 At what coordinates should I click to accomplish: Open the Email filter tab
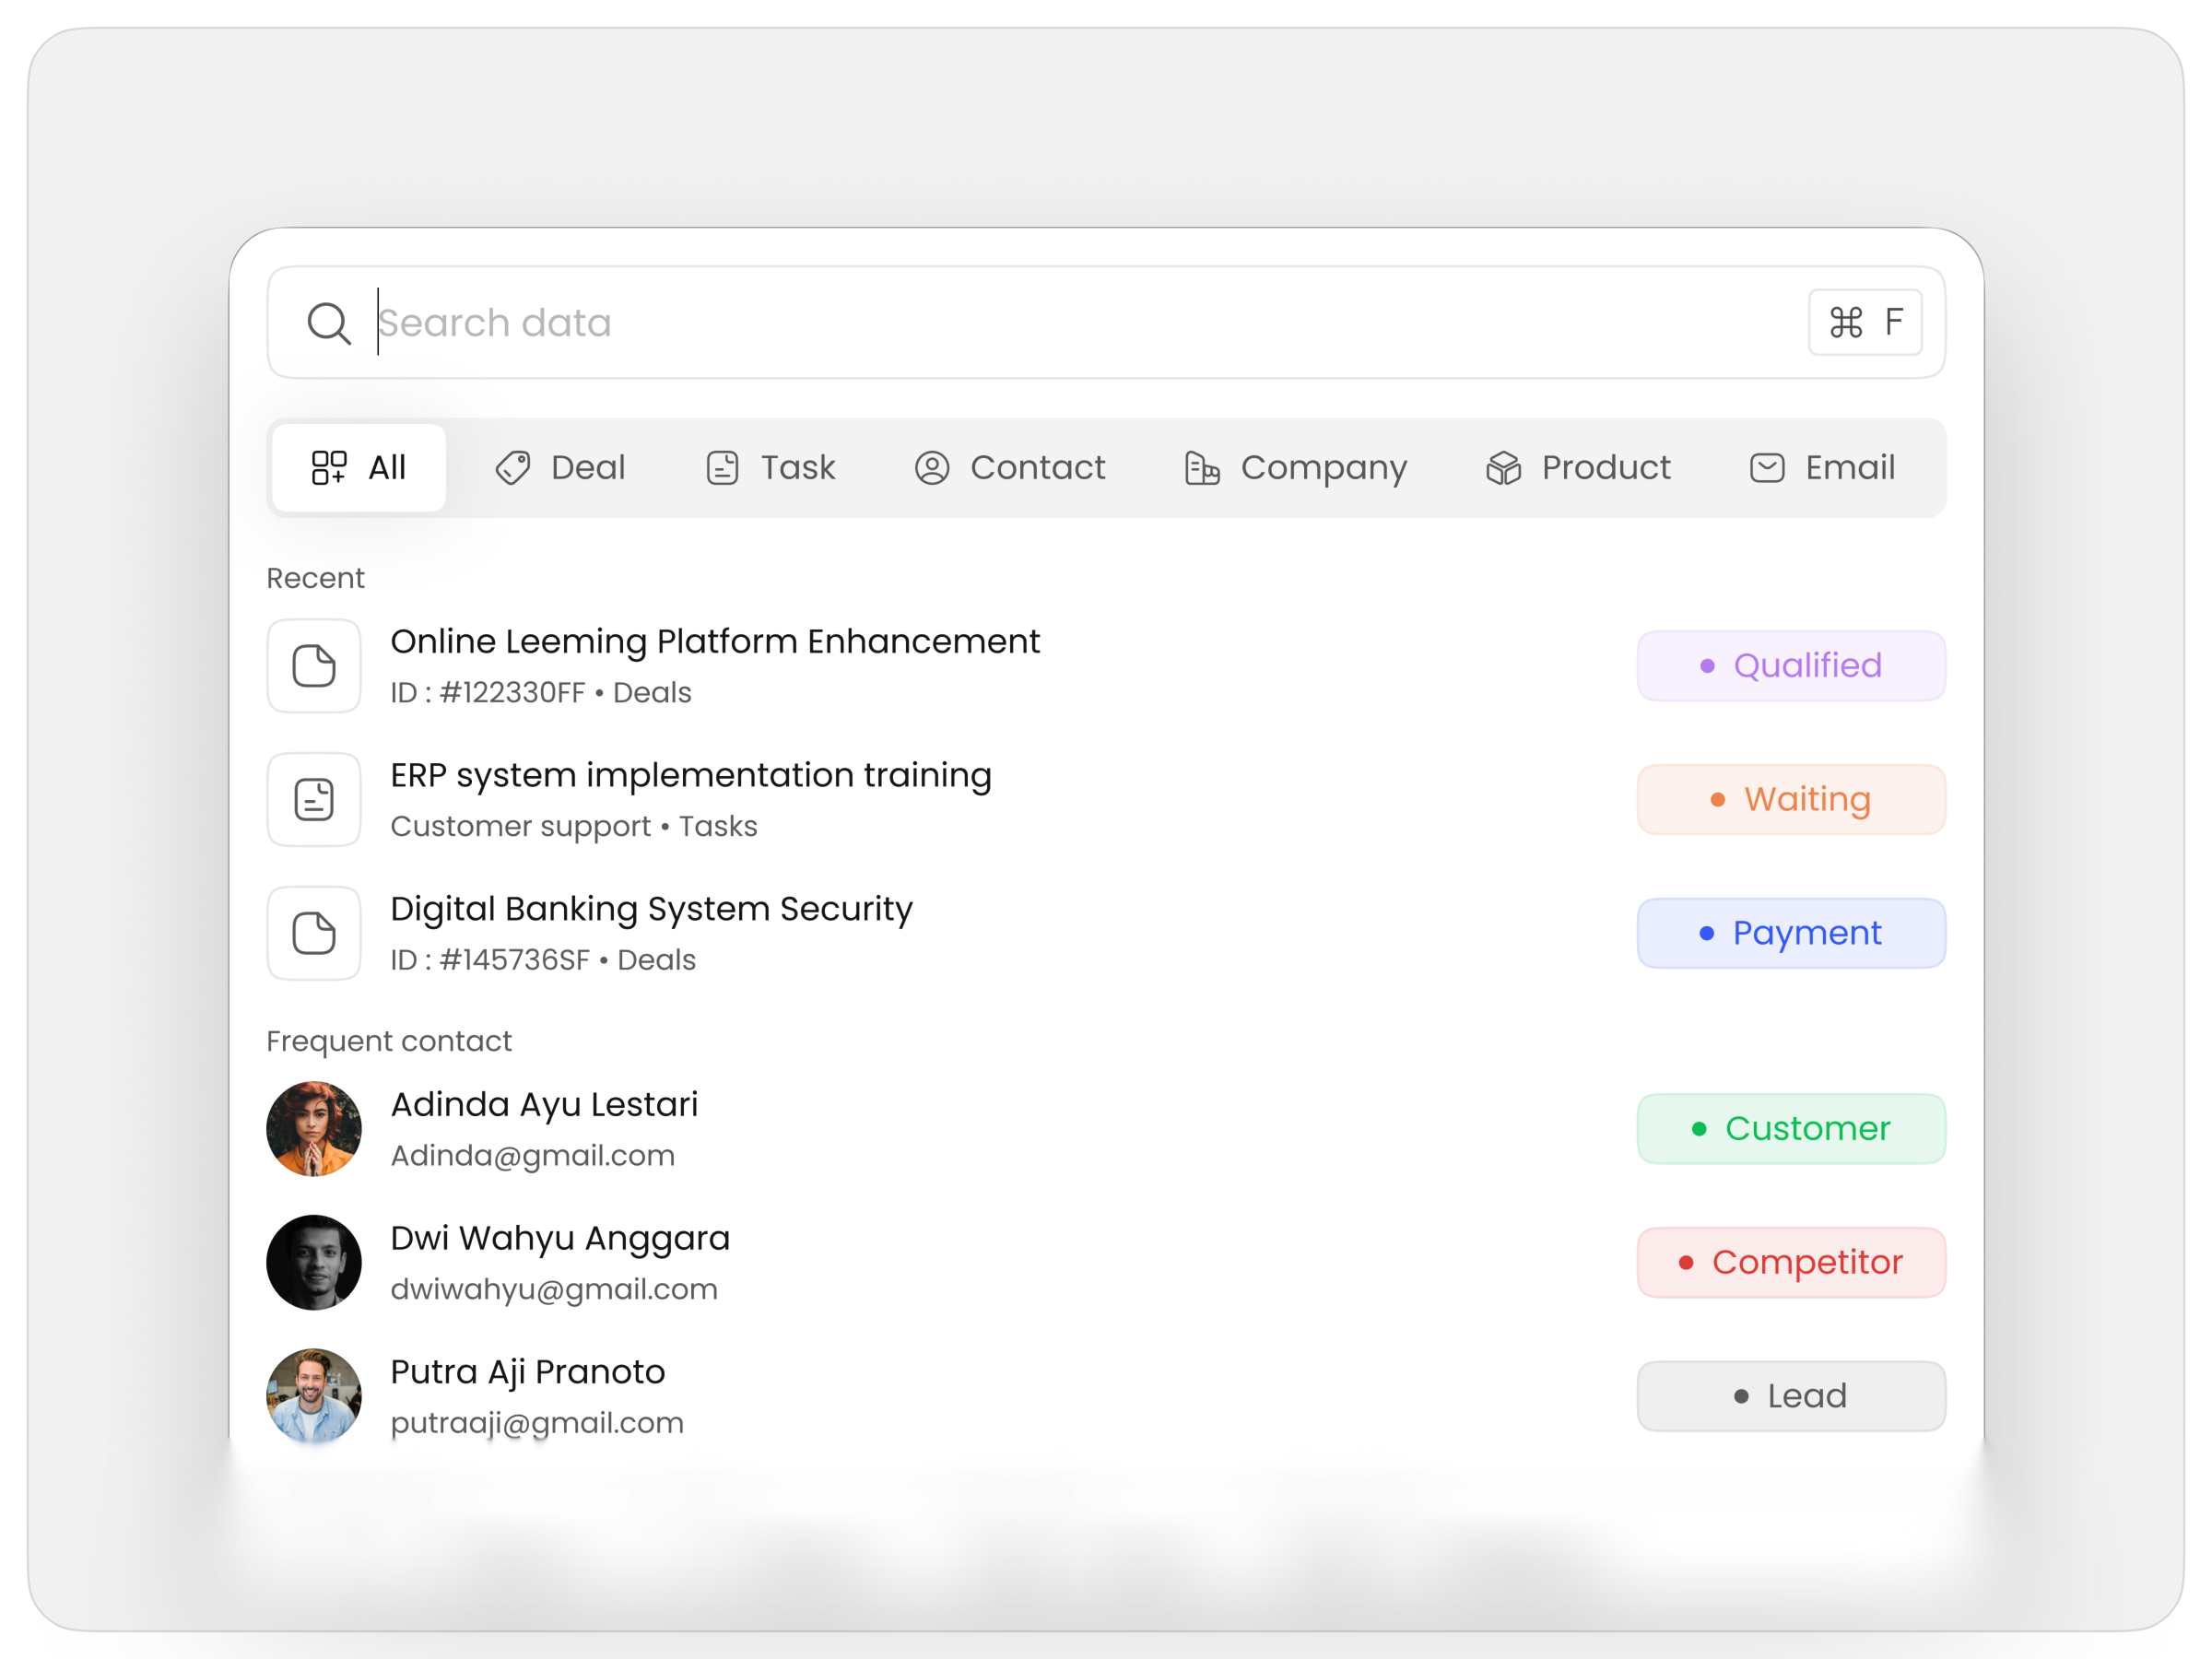coord(1824,467)
